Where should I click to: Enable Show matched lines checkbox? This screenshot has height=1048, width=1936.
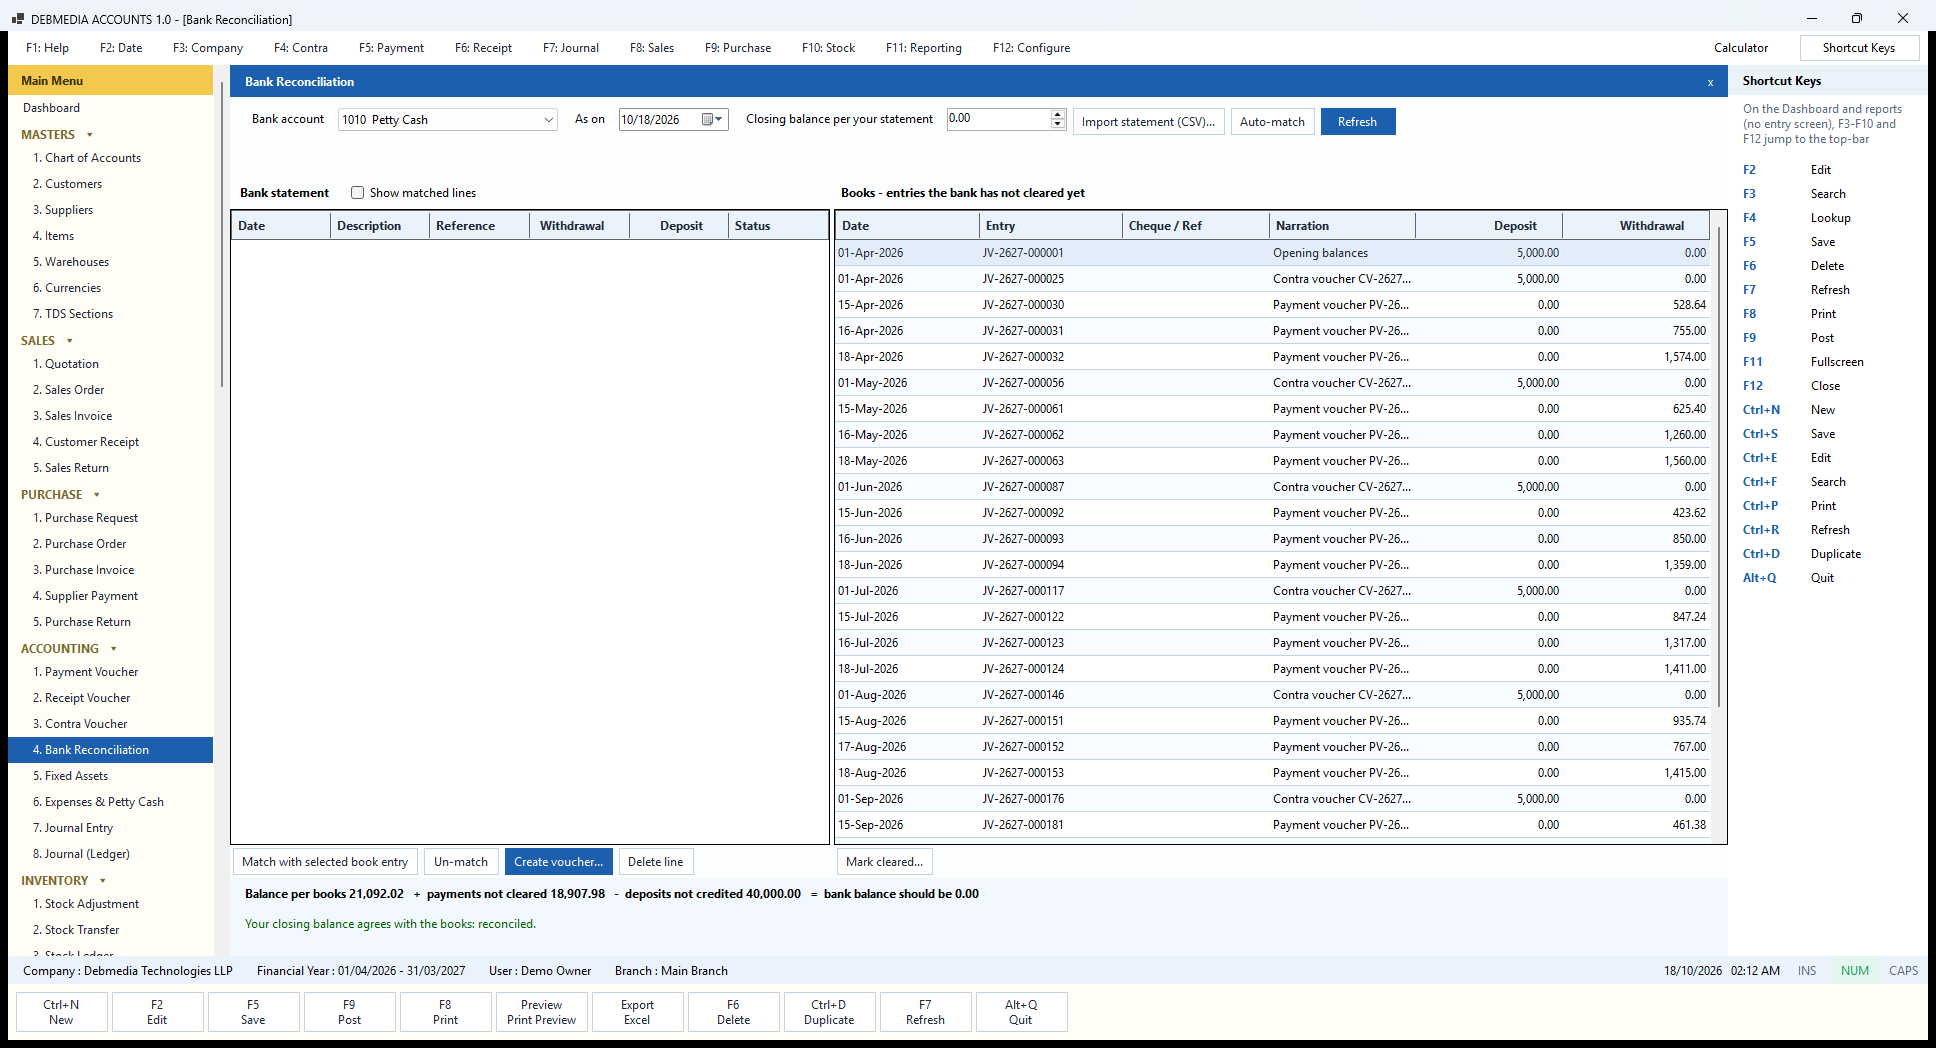click(357, 193)
